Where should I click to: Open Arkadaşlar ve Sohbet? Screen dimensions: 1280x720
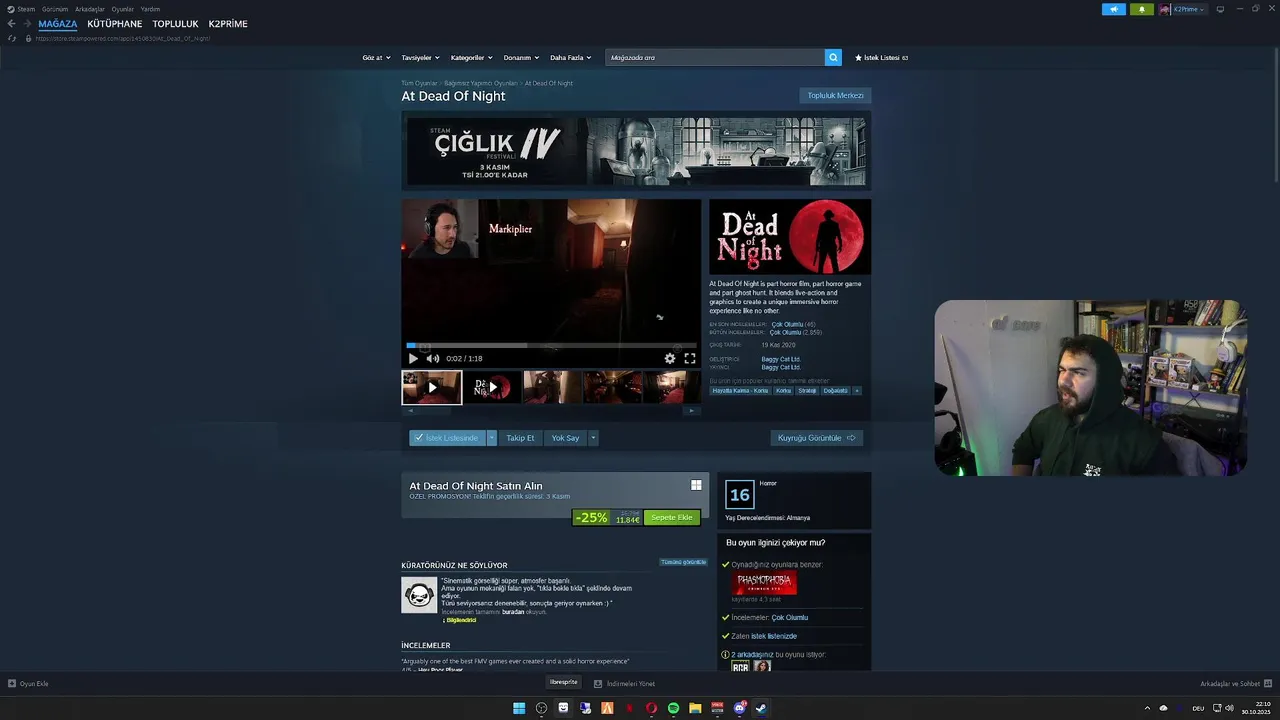pos(1234,684)
